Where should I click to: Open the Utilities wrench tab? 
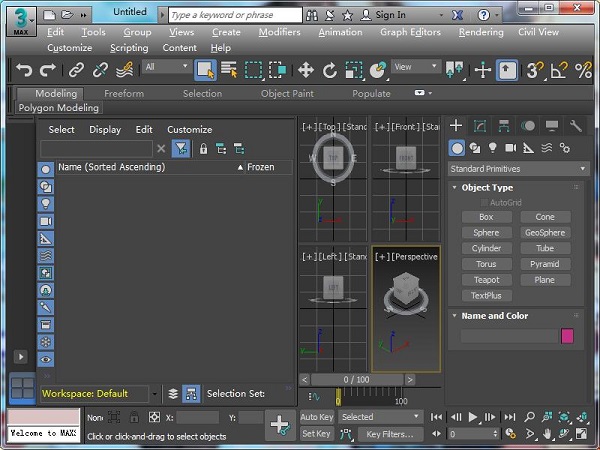click(576, 126)
